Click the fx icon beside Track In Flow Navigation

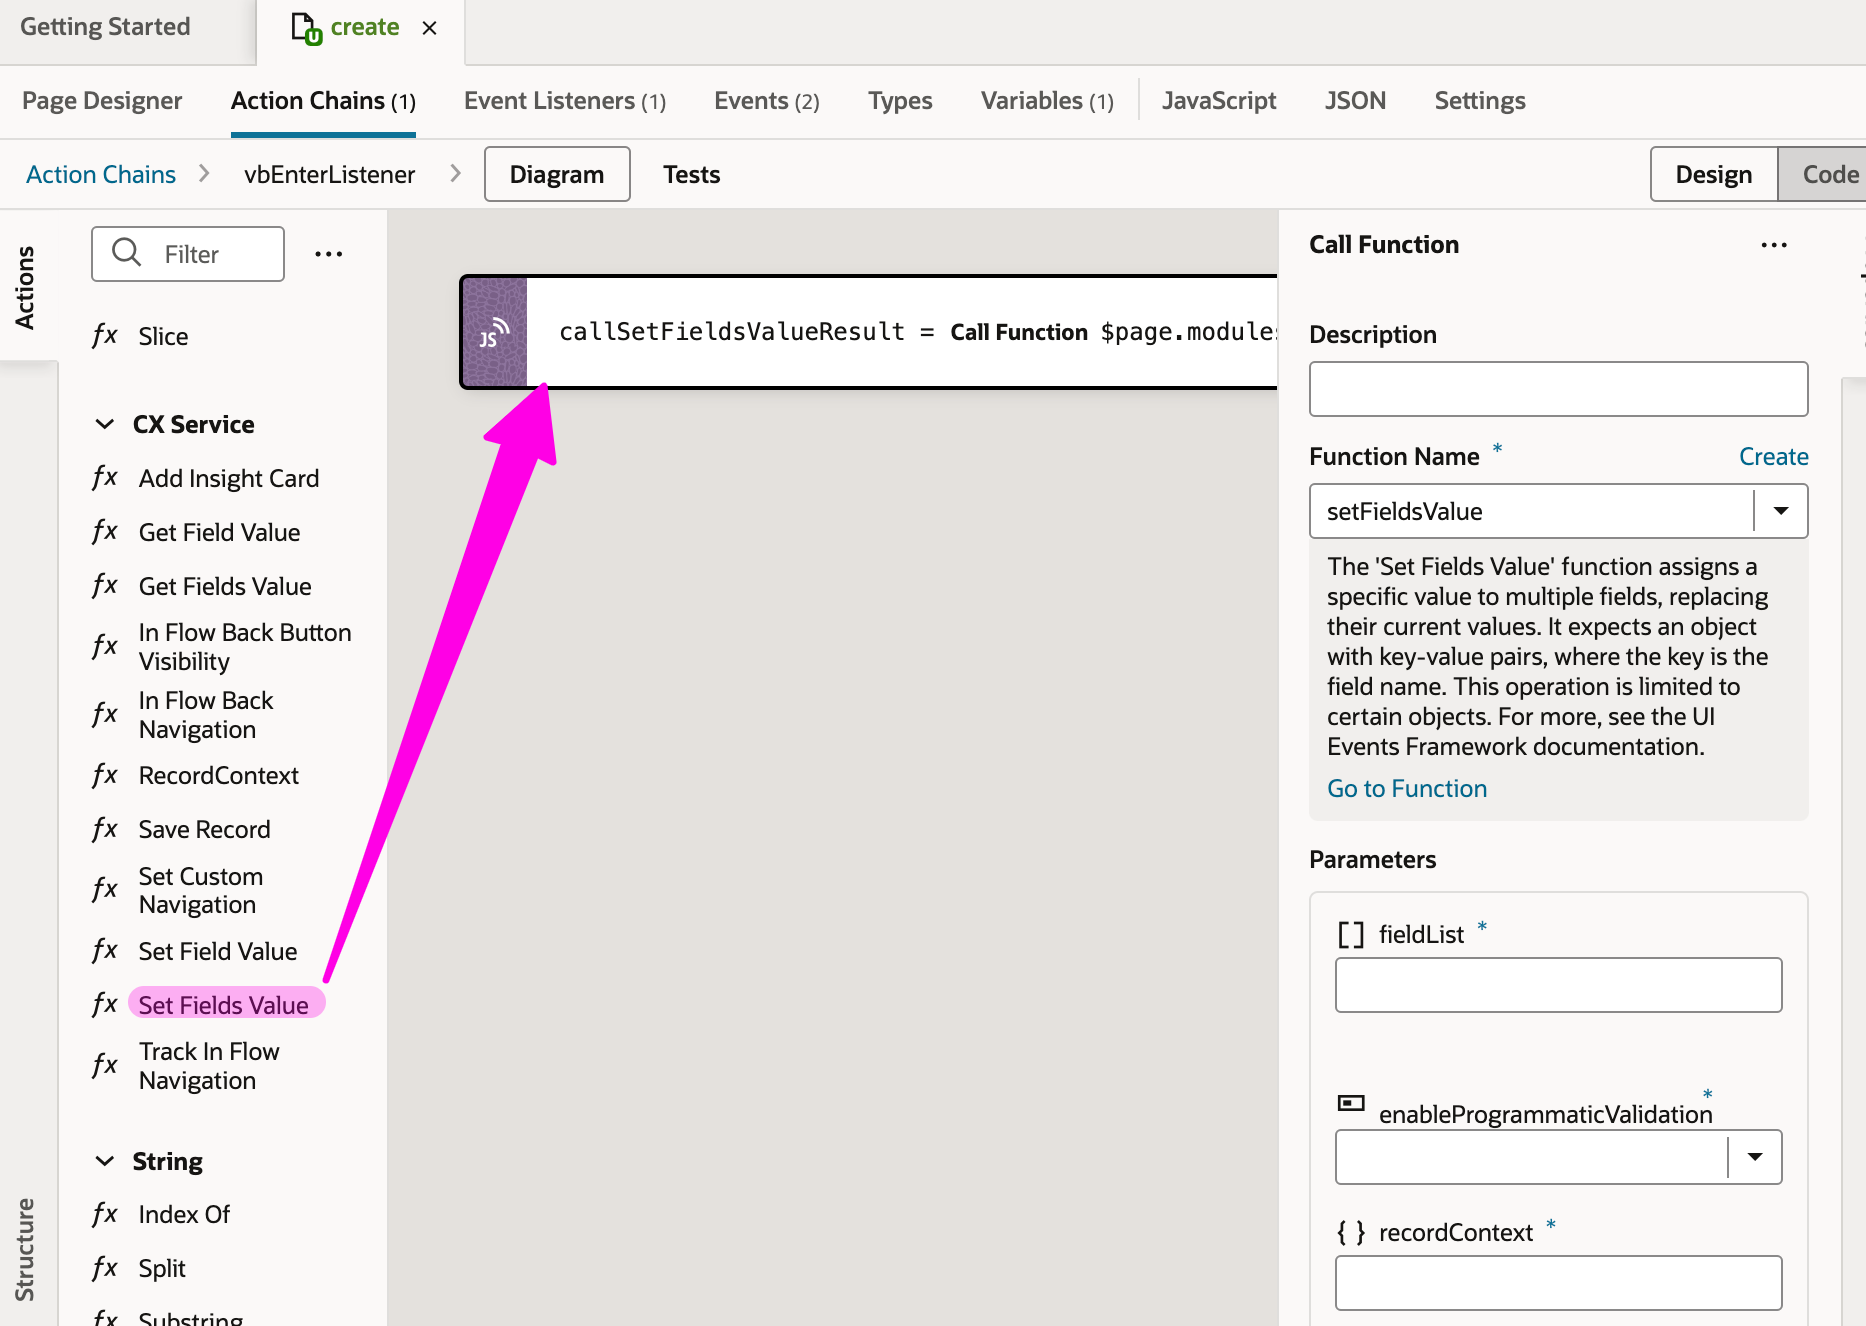(x=105, y=1065)
